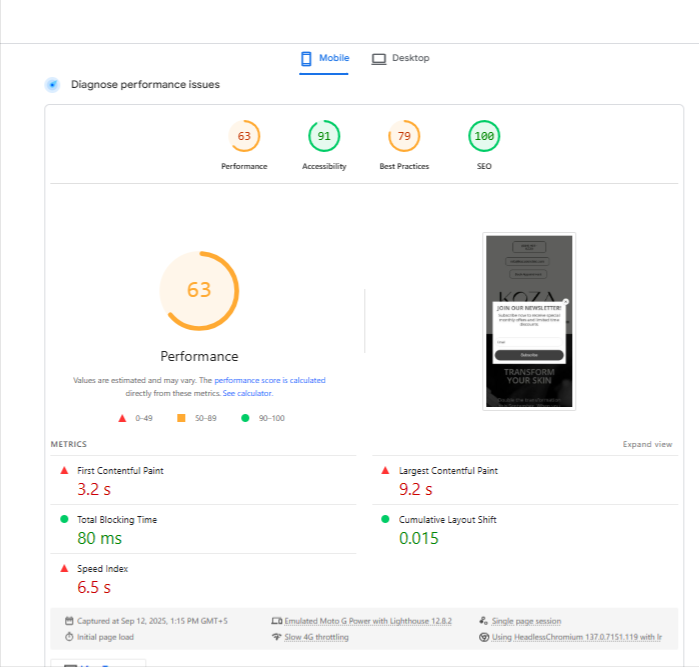Click the Speed Index label
Image resolution: width=699 pixels, height=667 pixels.
[x=103, y=569]
